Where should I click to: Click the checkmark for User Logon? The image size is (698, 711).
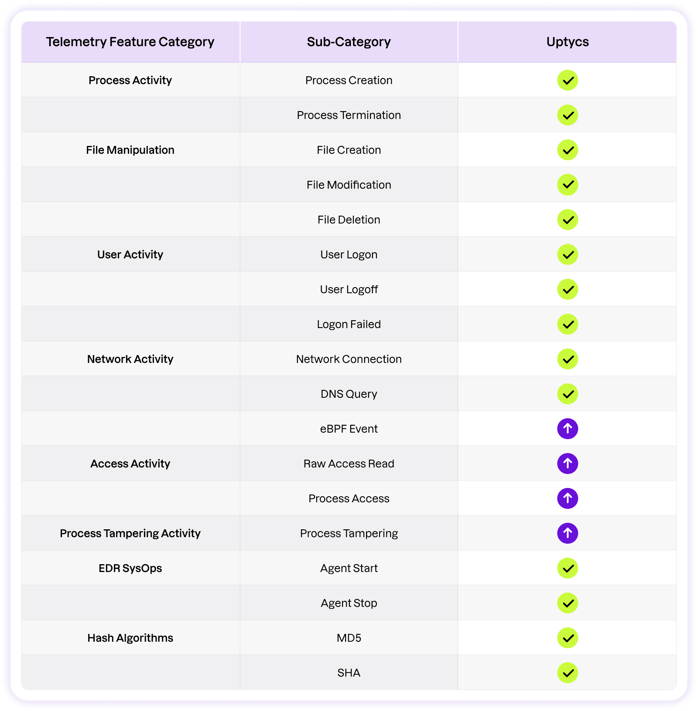tap(567, 254)
